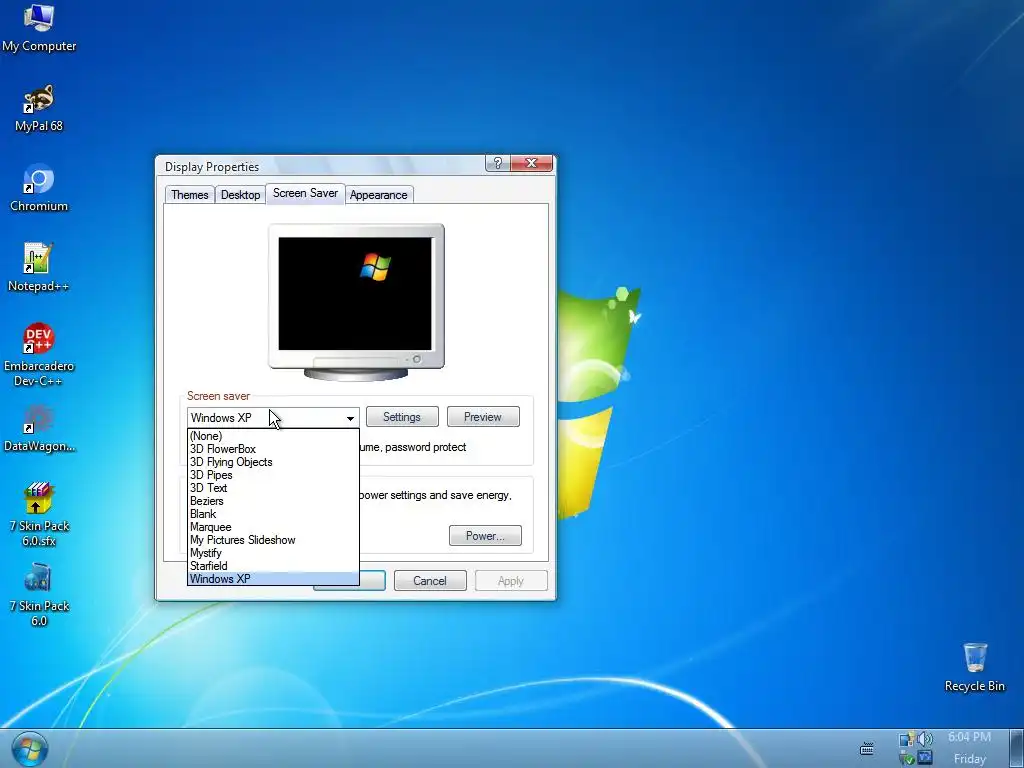Viewport: 1024px width, 768px height.
Task: Open screen saver Settings button
Action: tap(402, 417)
